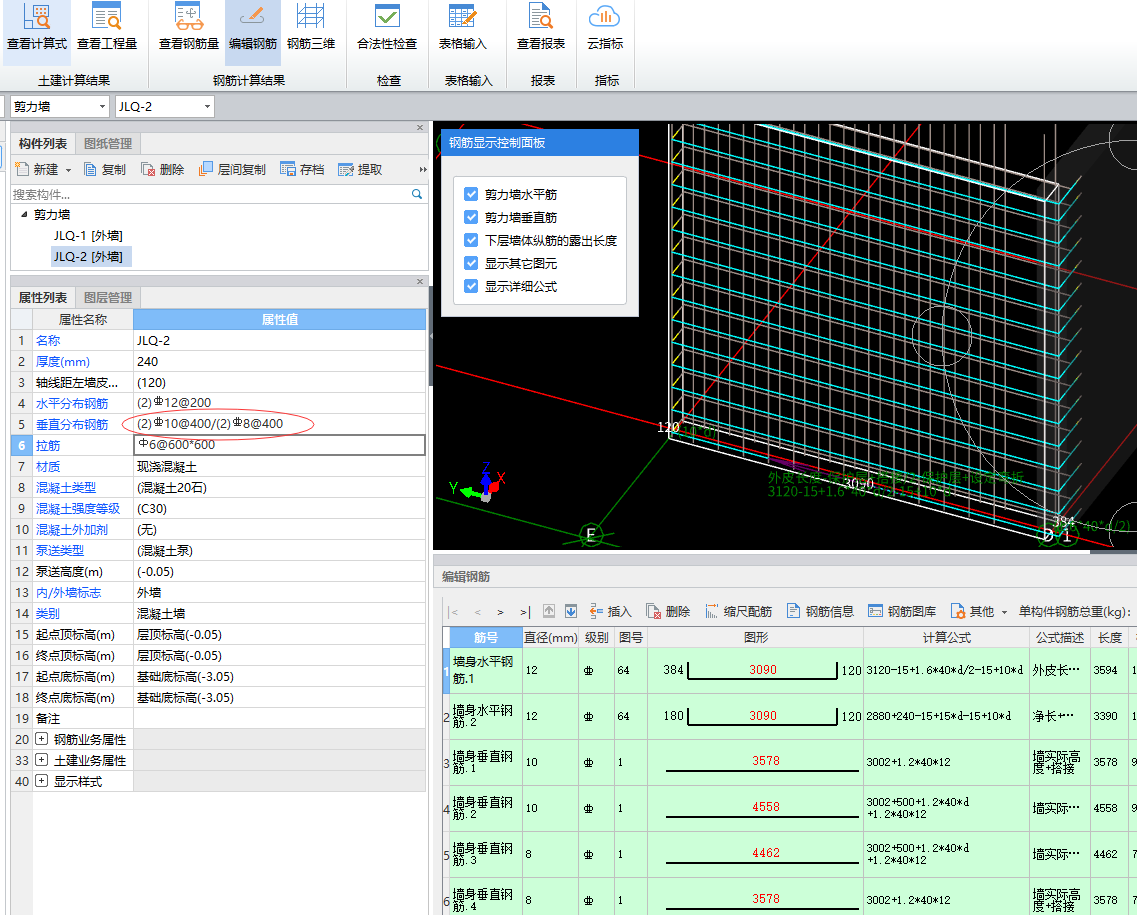Show more component list toolbar items
1137x915 pixels.
(423, 170)
